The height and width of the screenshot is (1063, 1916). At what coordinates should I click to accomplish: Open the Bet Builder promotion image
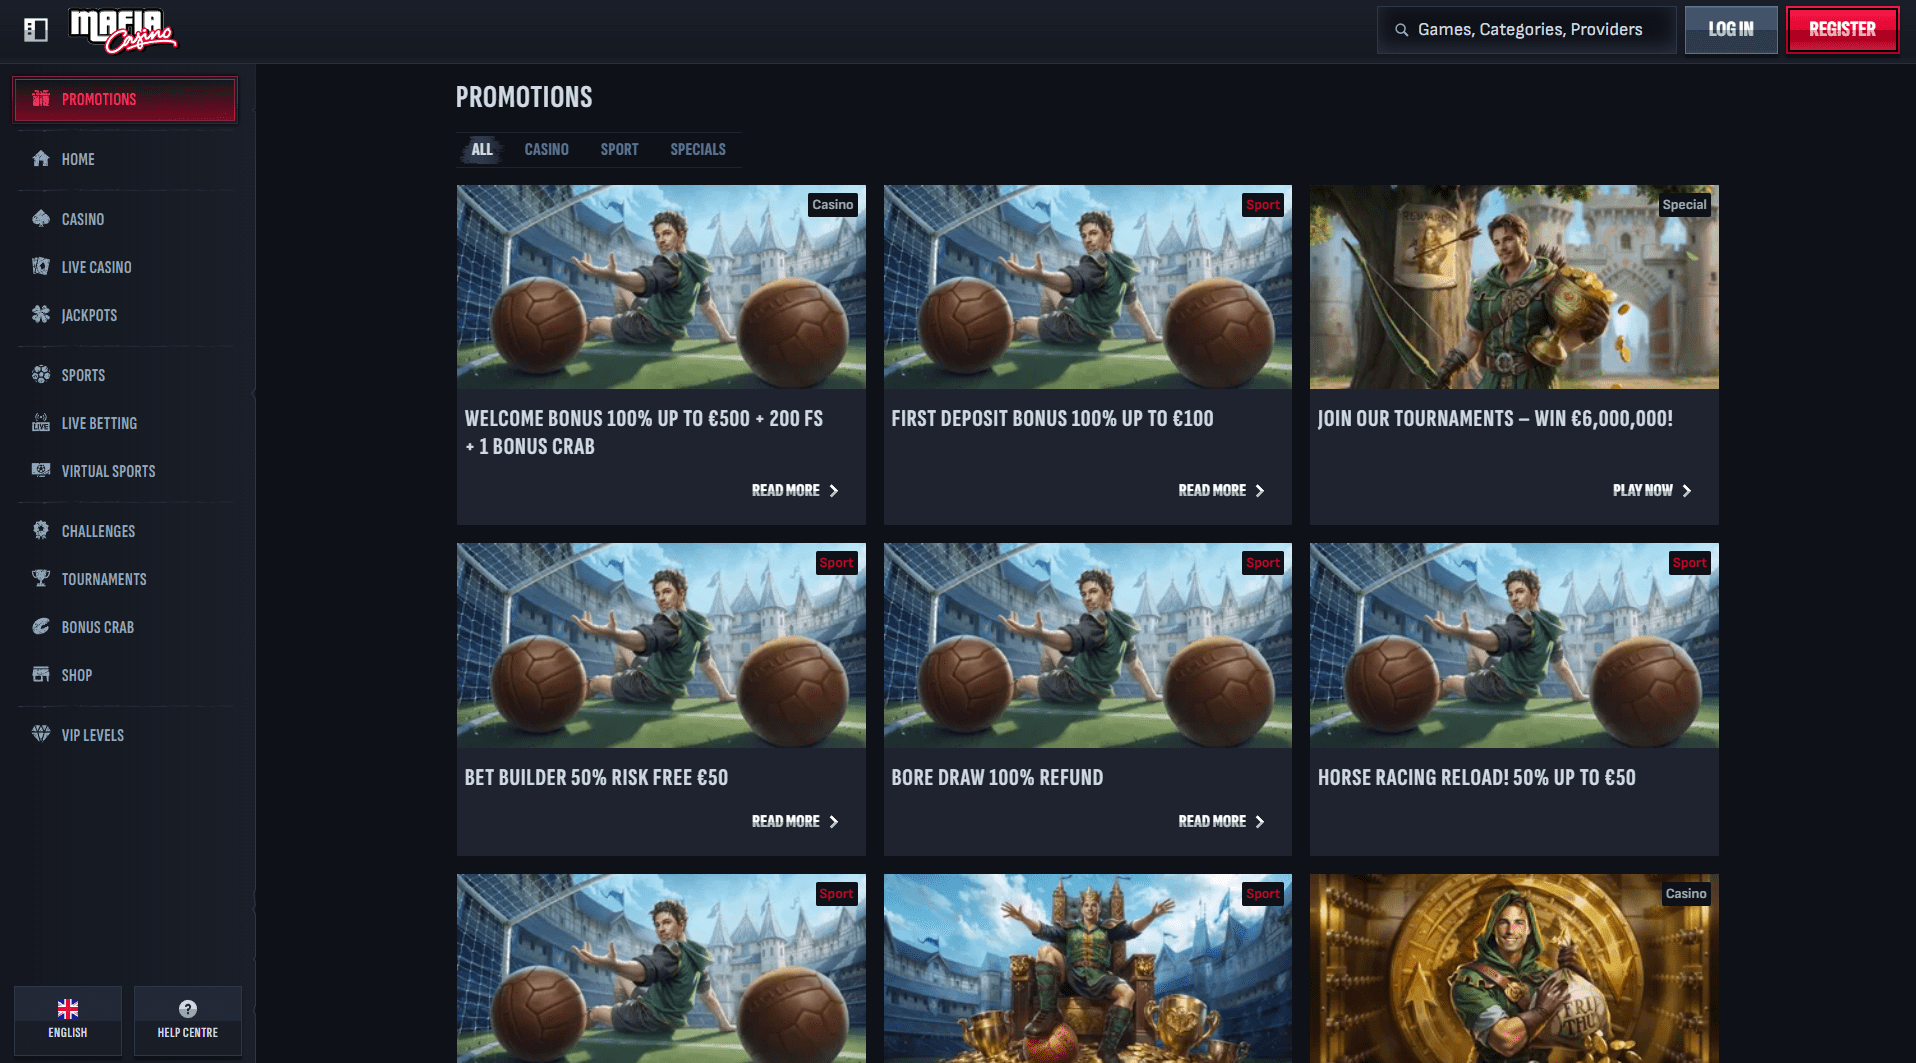pos(661,645)
